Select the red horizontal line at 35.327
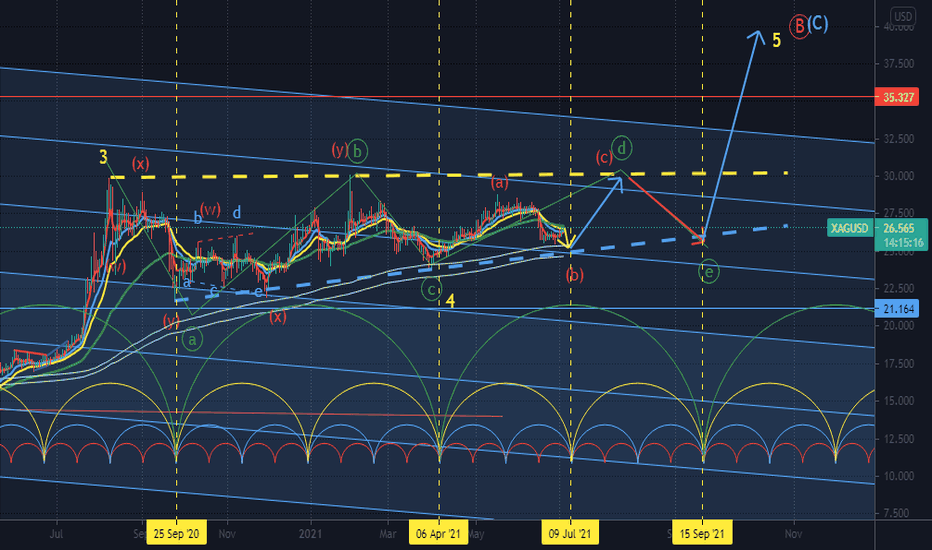 (437, 97)
